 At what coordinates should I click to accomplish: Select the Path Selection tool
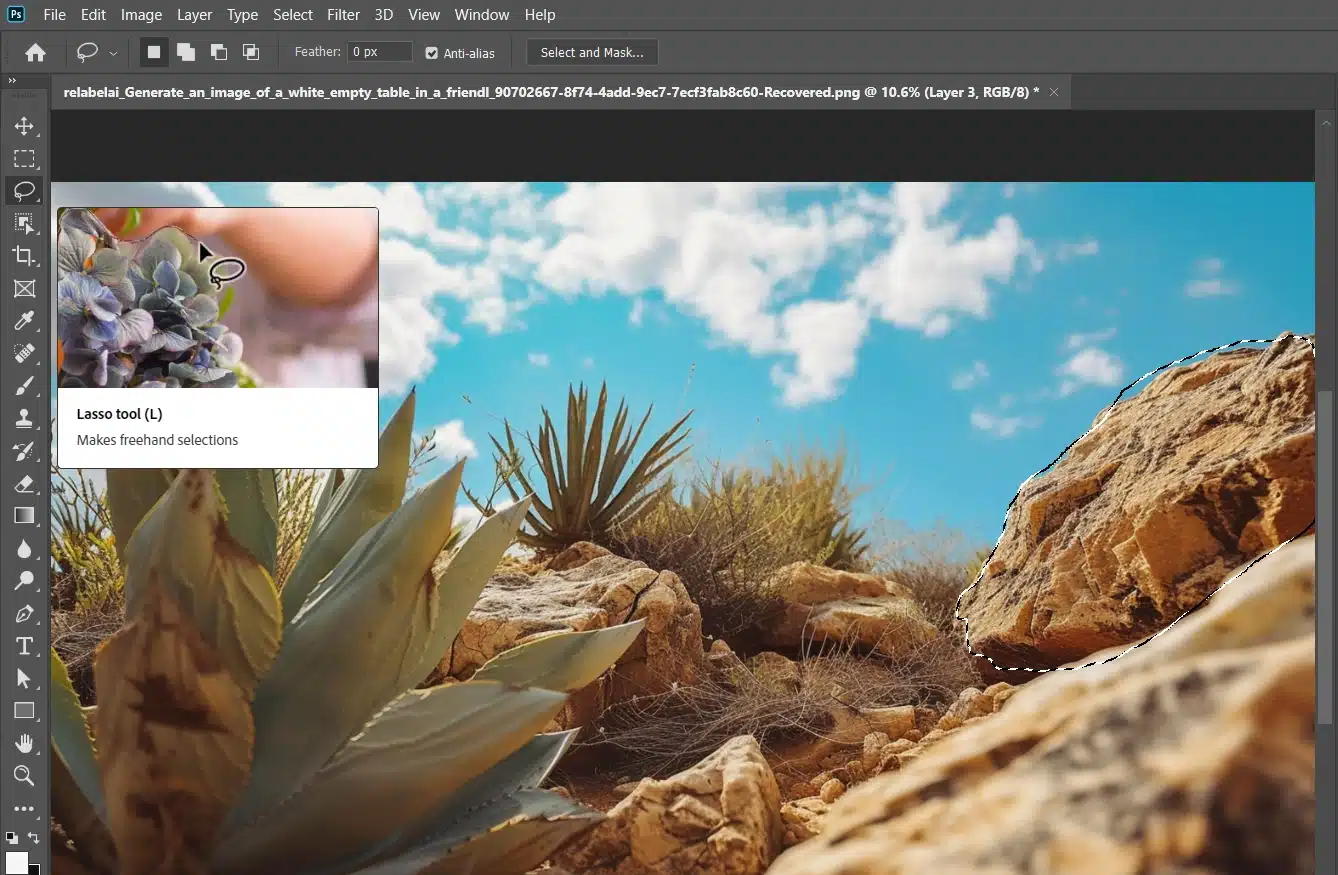coord(24,678)
